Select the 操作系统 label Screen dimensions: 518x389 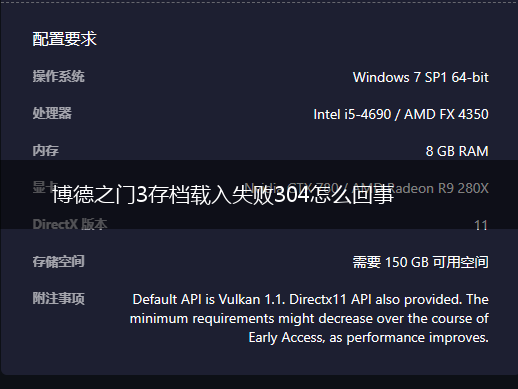pyautogui.click(x=58, y=77)
